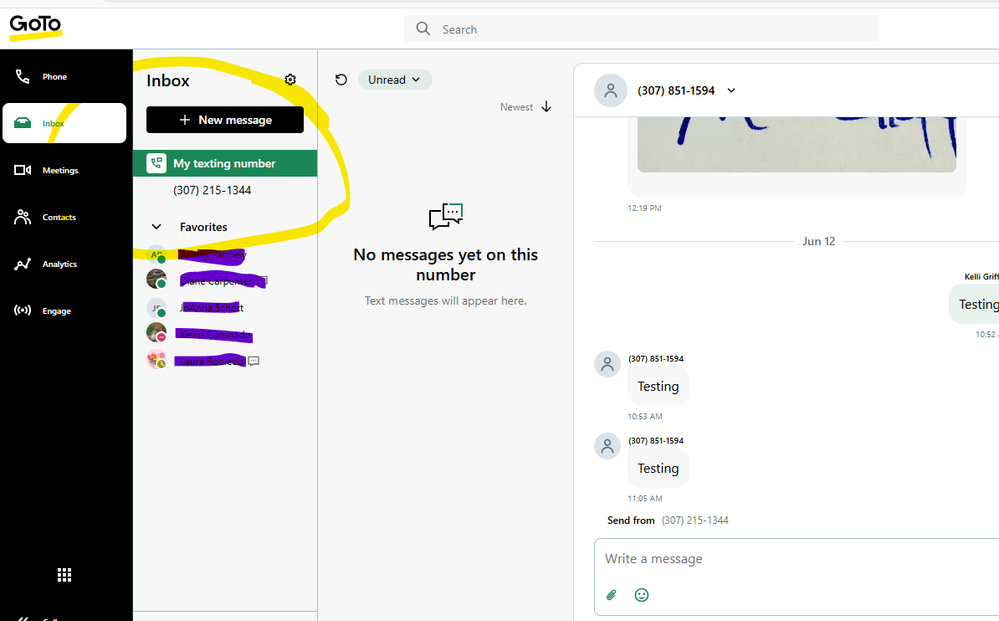Click the outgoing Testing message bubble
This screenshot has height=621, width=999.
975,304
